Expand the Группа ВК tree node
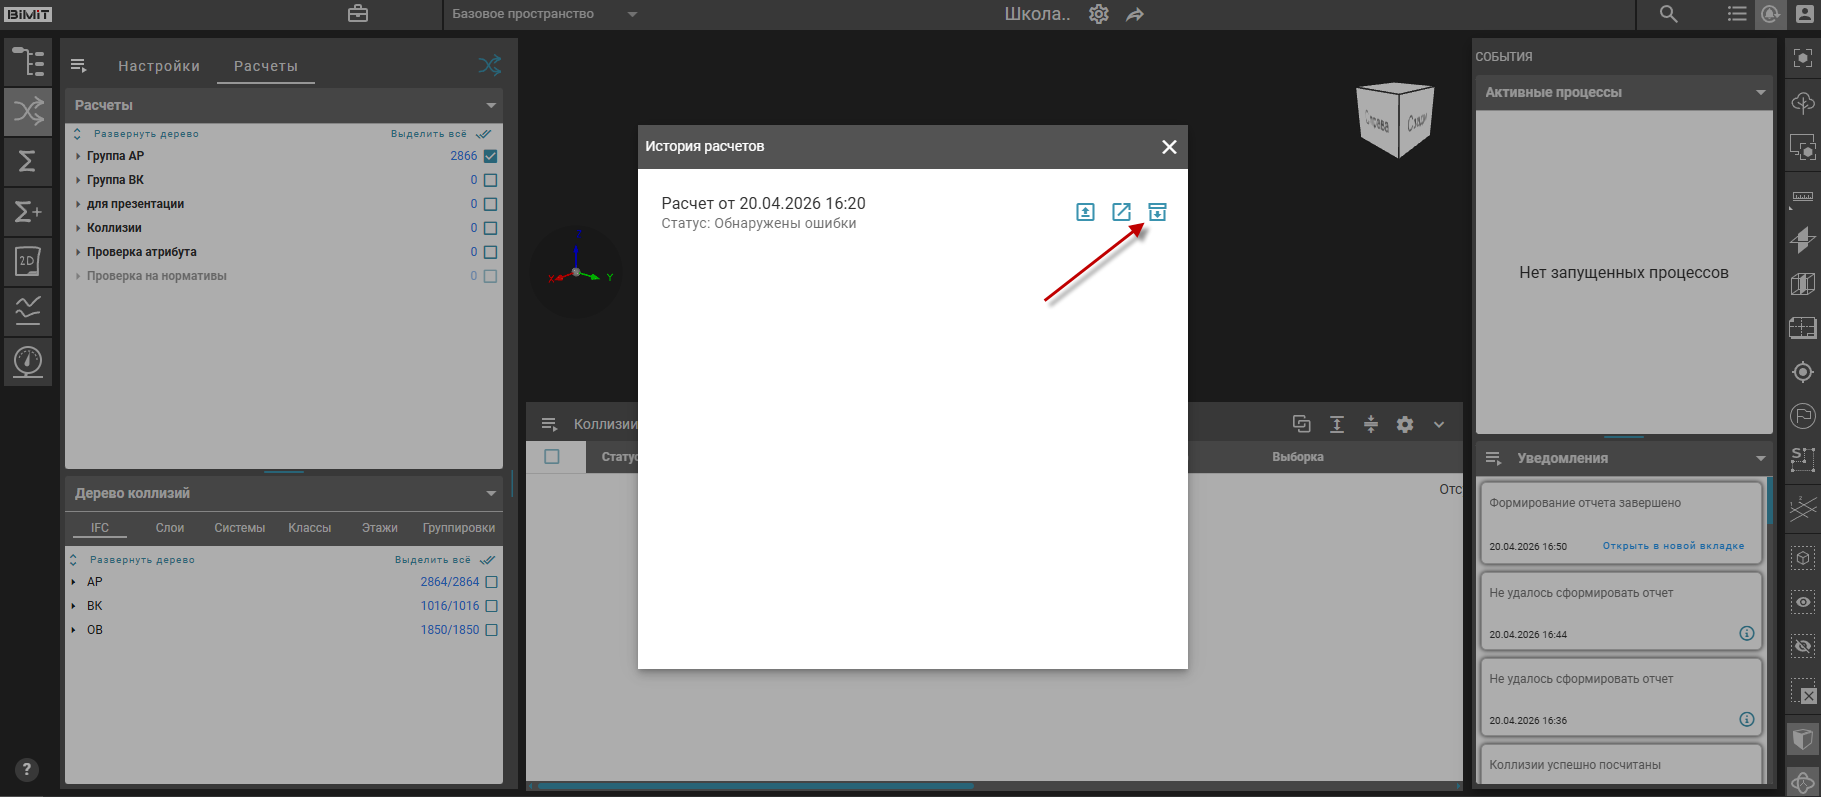The width and height of the screenshot is (1821, 797). [x=78, y=180]
